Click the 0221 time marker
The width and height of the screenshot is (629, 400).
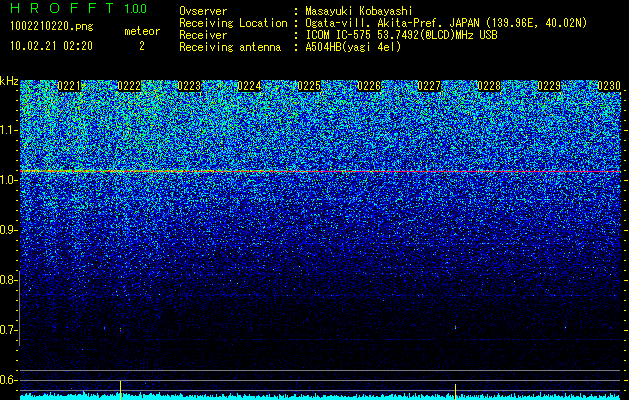[69, 86]
